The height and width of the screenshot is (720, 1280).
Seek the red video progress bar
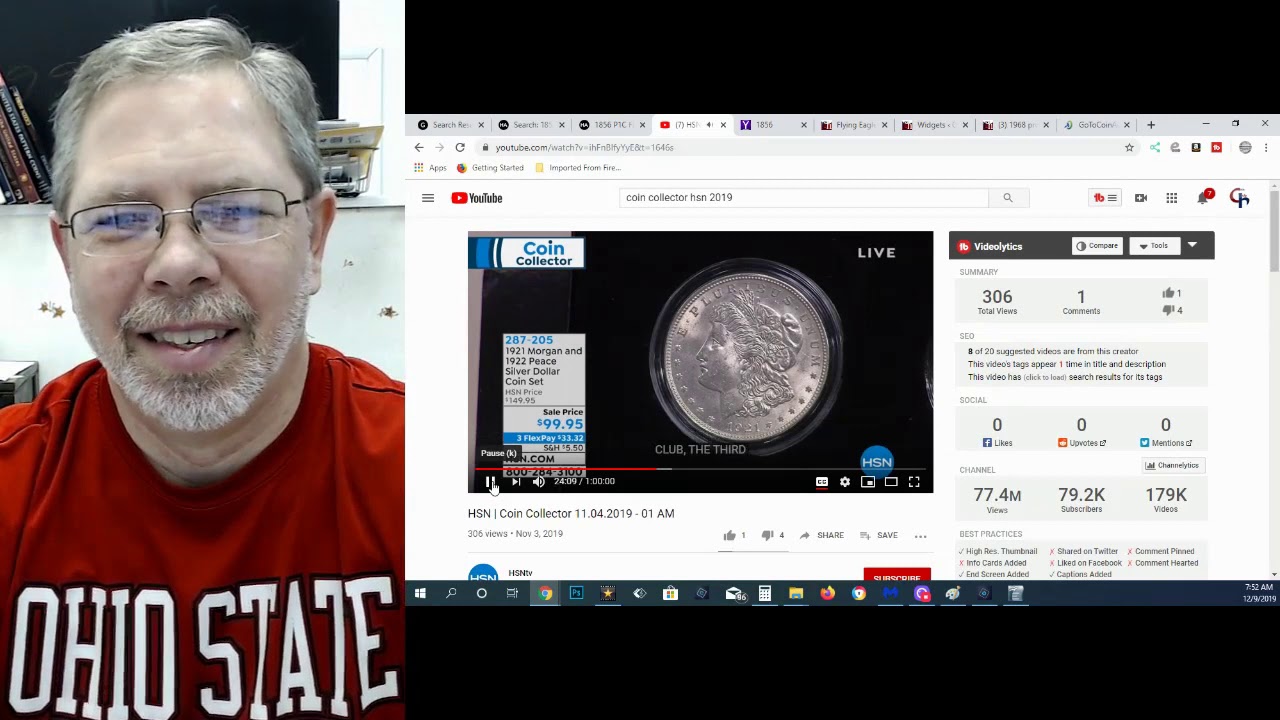[x=700, y=468]
